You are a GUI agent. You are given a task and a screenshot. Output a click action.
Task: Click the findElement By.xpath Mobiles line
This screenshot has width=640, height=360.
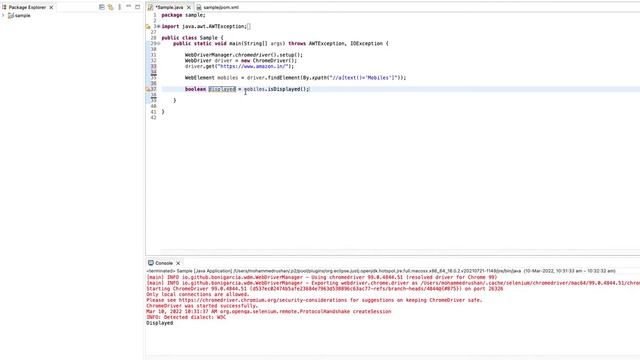click(295, 78)
